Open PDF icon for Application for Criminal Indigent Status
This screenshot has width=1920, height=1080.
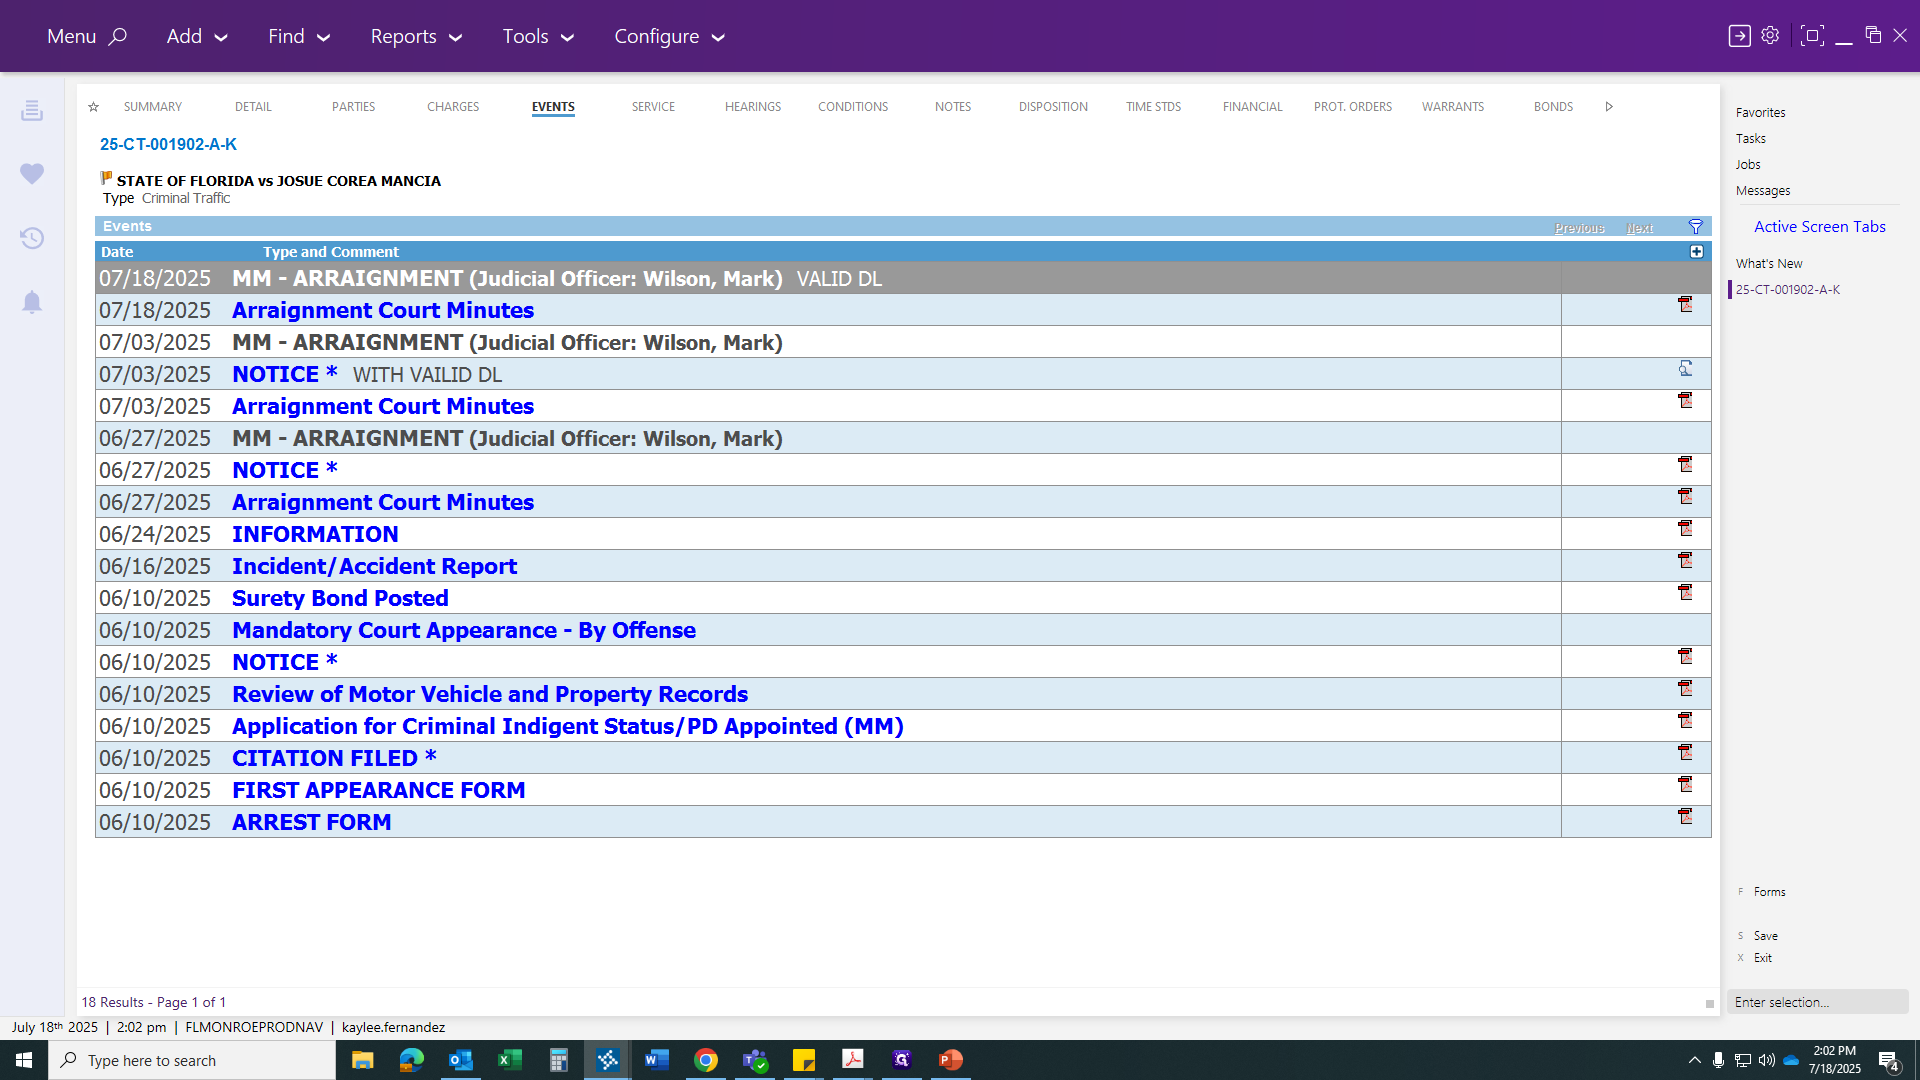[1685, 720]
